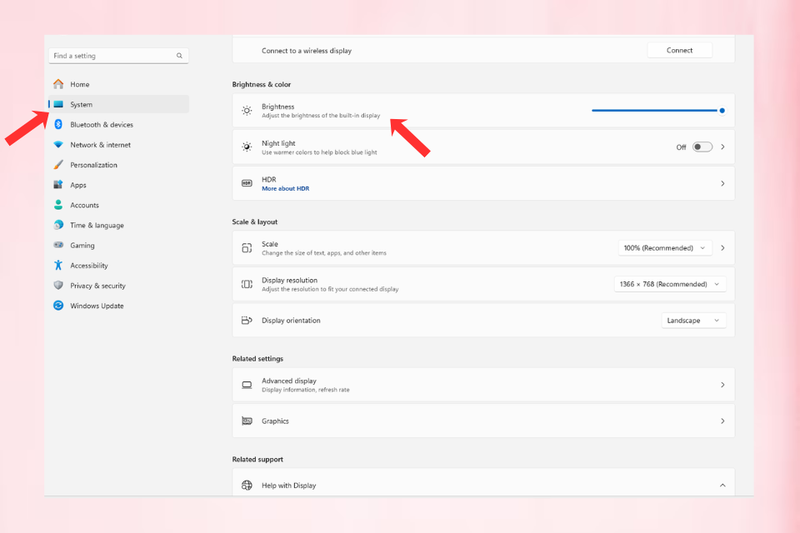
Task: Select the Bluetooth & devices icon
Action: click(58, 124)
